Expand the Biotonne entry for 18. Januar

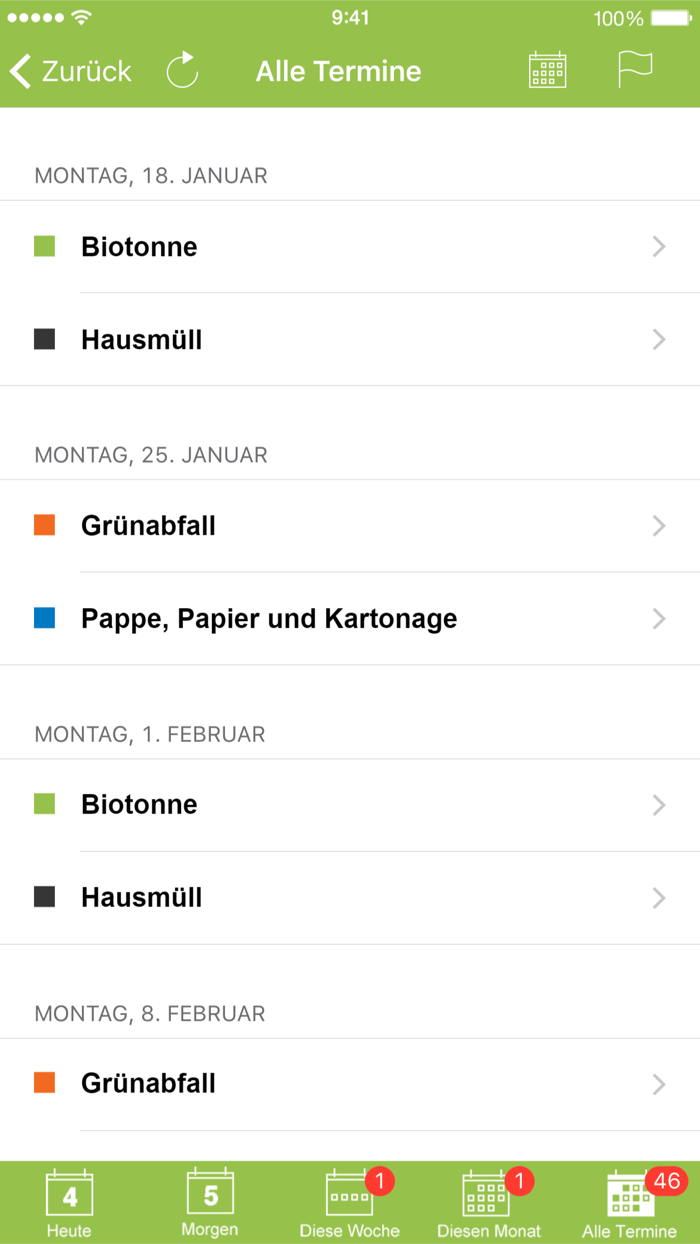(x=350, y=247)
